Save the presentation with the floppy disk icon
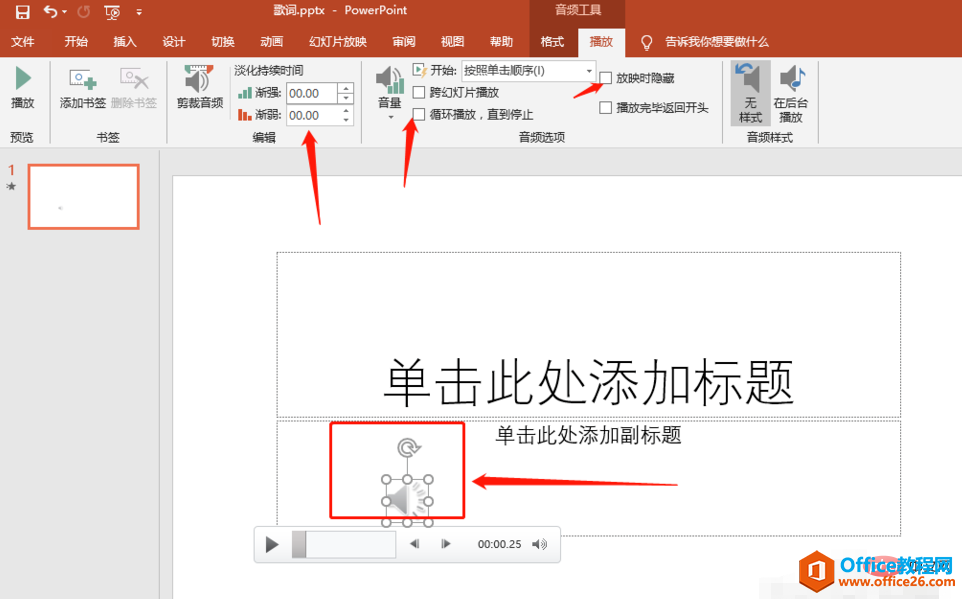 tap(23, 12)
